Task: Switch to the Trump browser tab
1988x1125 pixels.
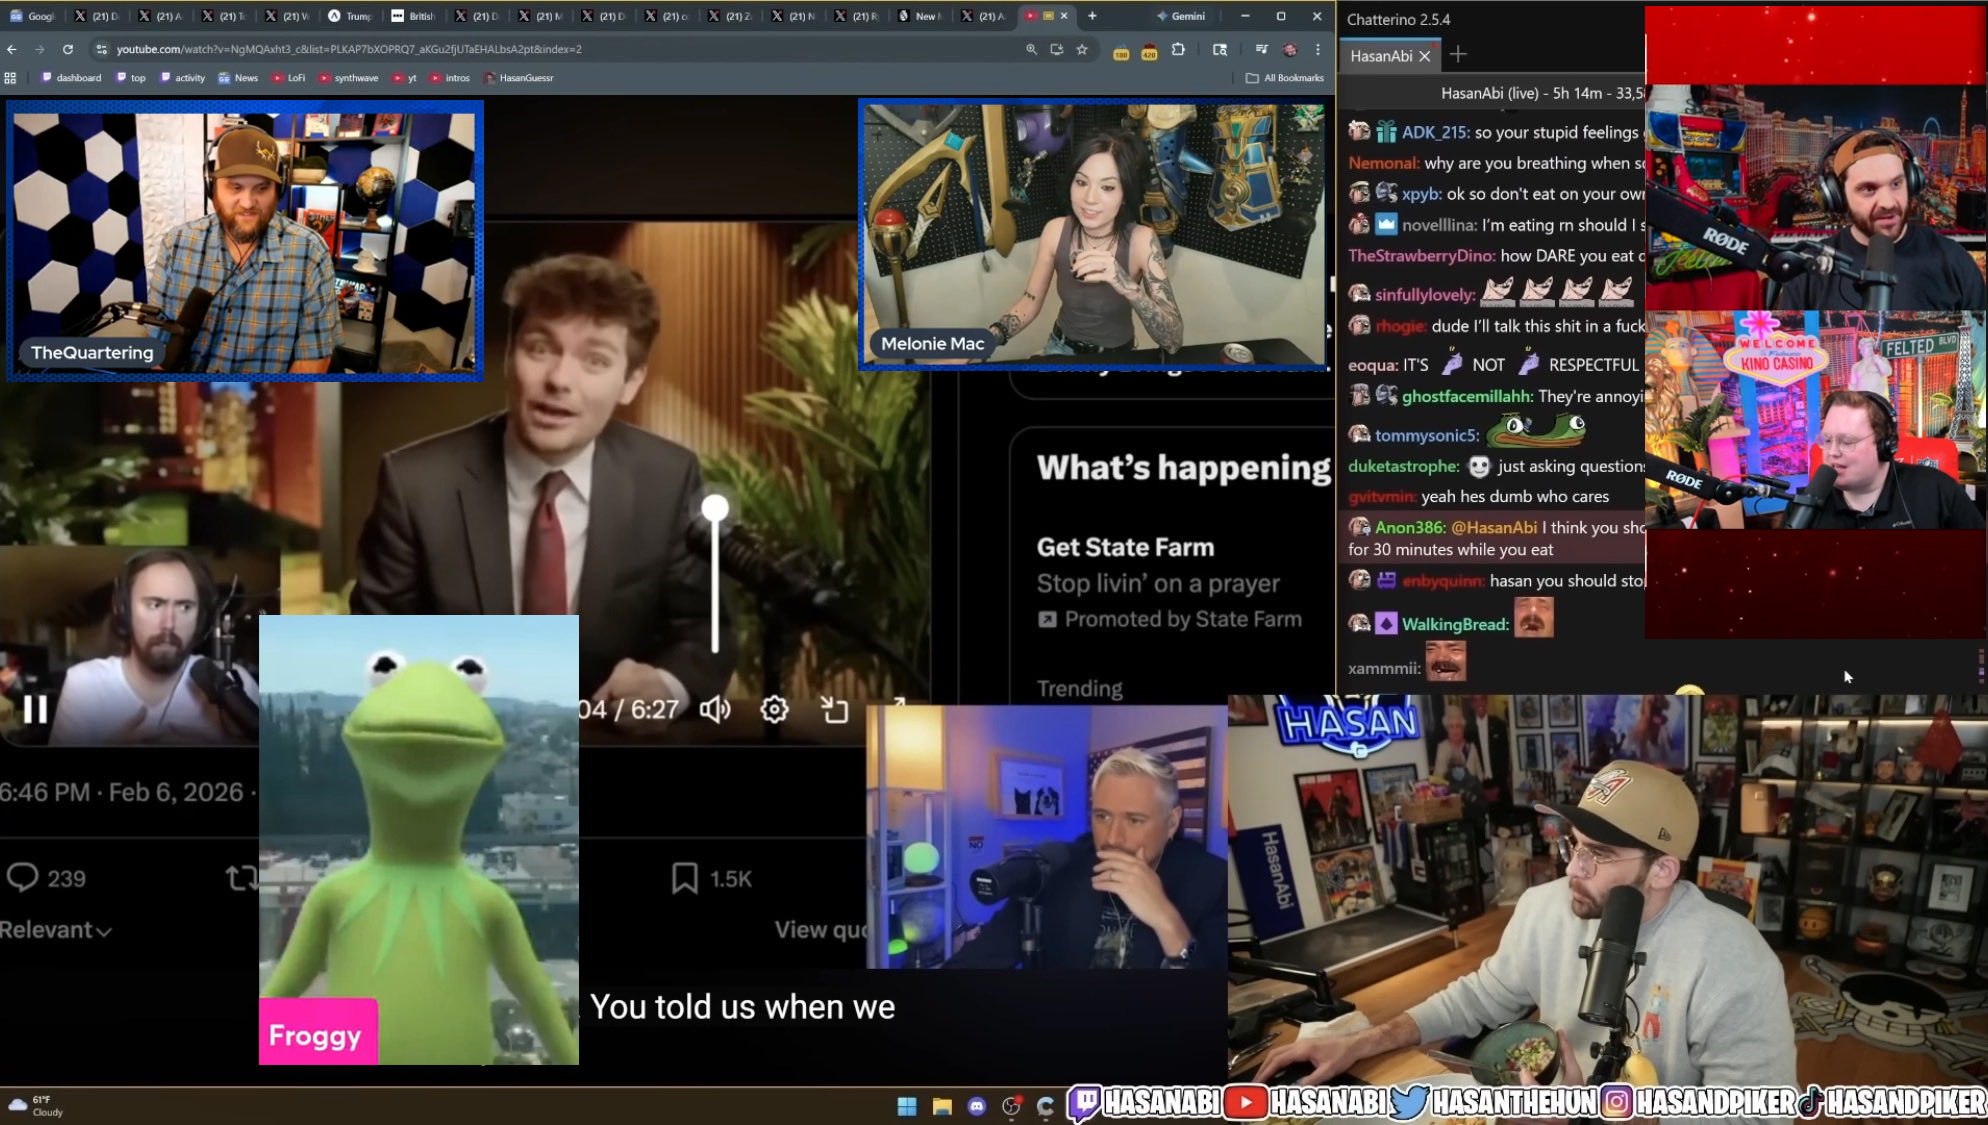Action: coord(350,16)
